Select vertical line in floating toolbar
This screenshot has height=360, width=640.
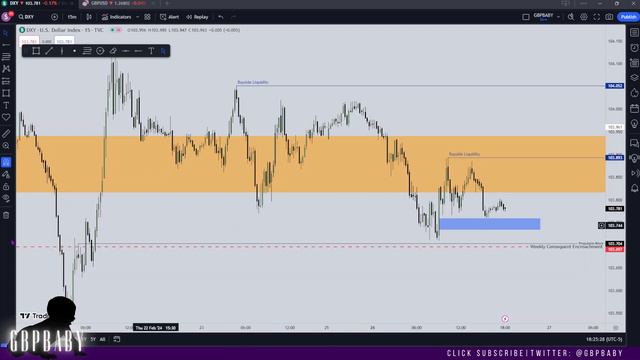coord(62,51)
